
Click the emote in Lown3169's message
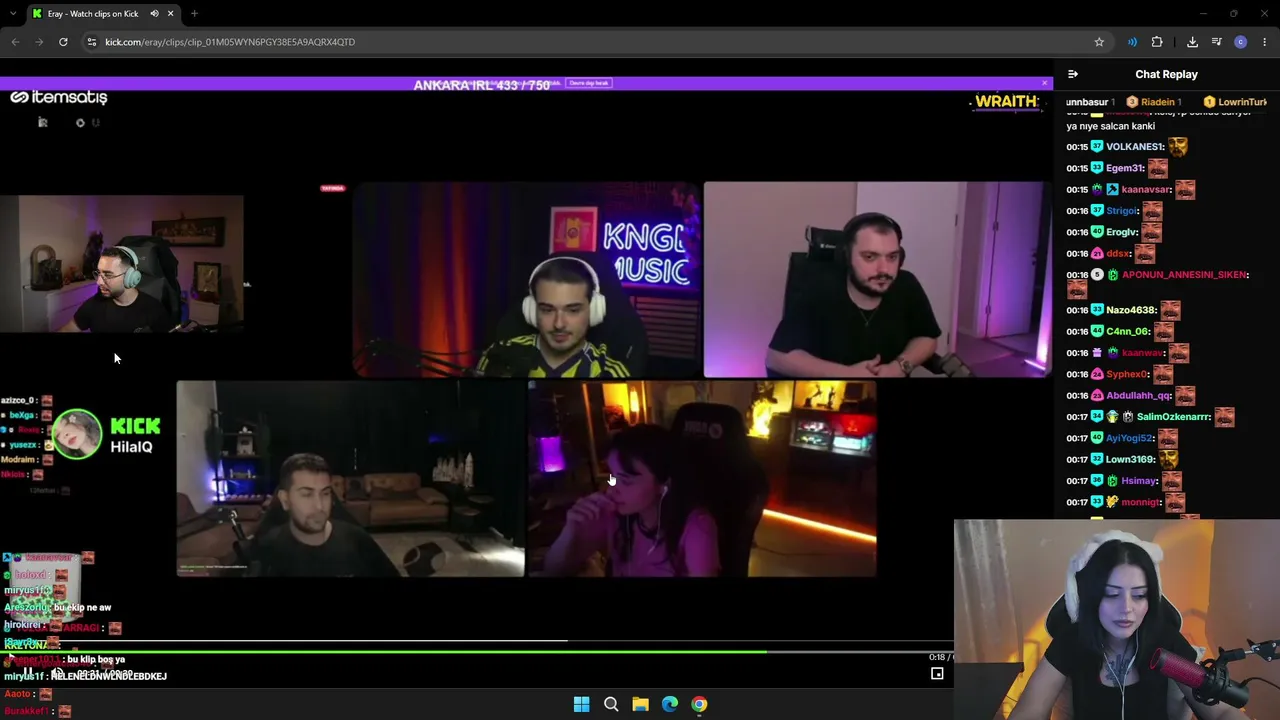tap(1169, 460)
